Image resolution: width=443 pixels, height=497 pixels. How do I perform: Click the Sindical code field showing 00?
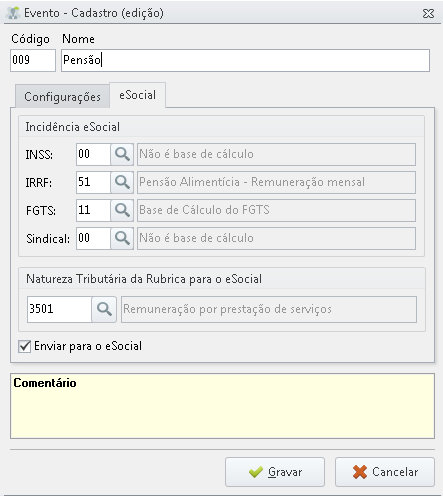click(x=93, y=238)
